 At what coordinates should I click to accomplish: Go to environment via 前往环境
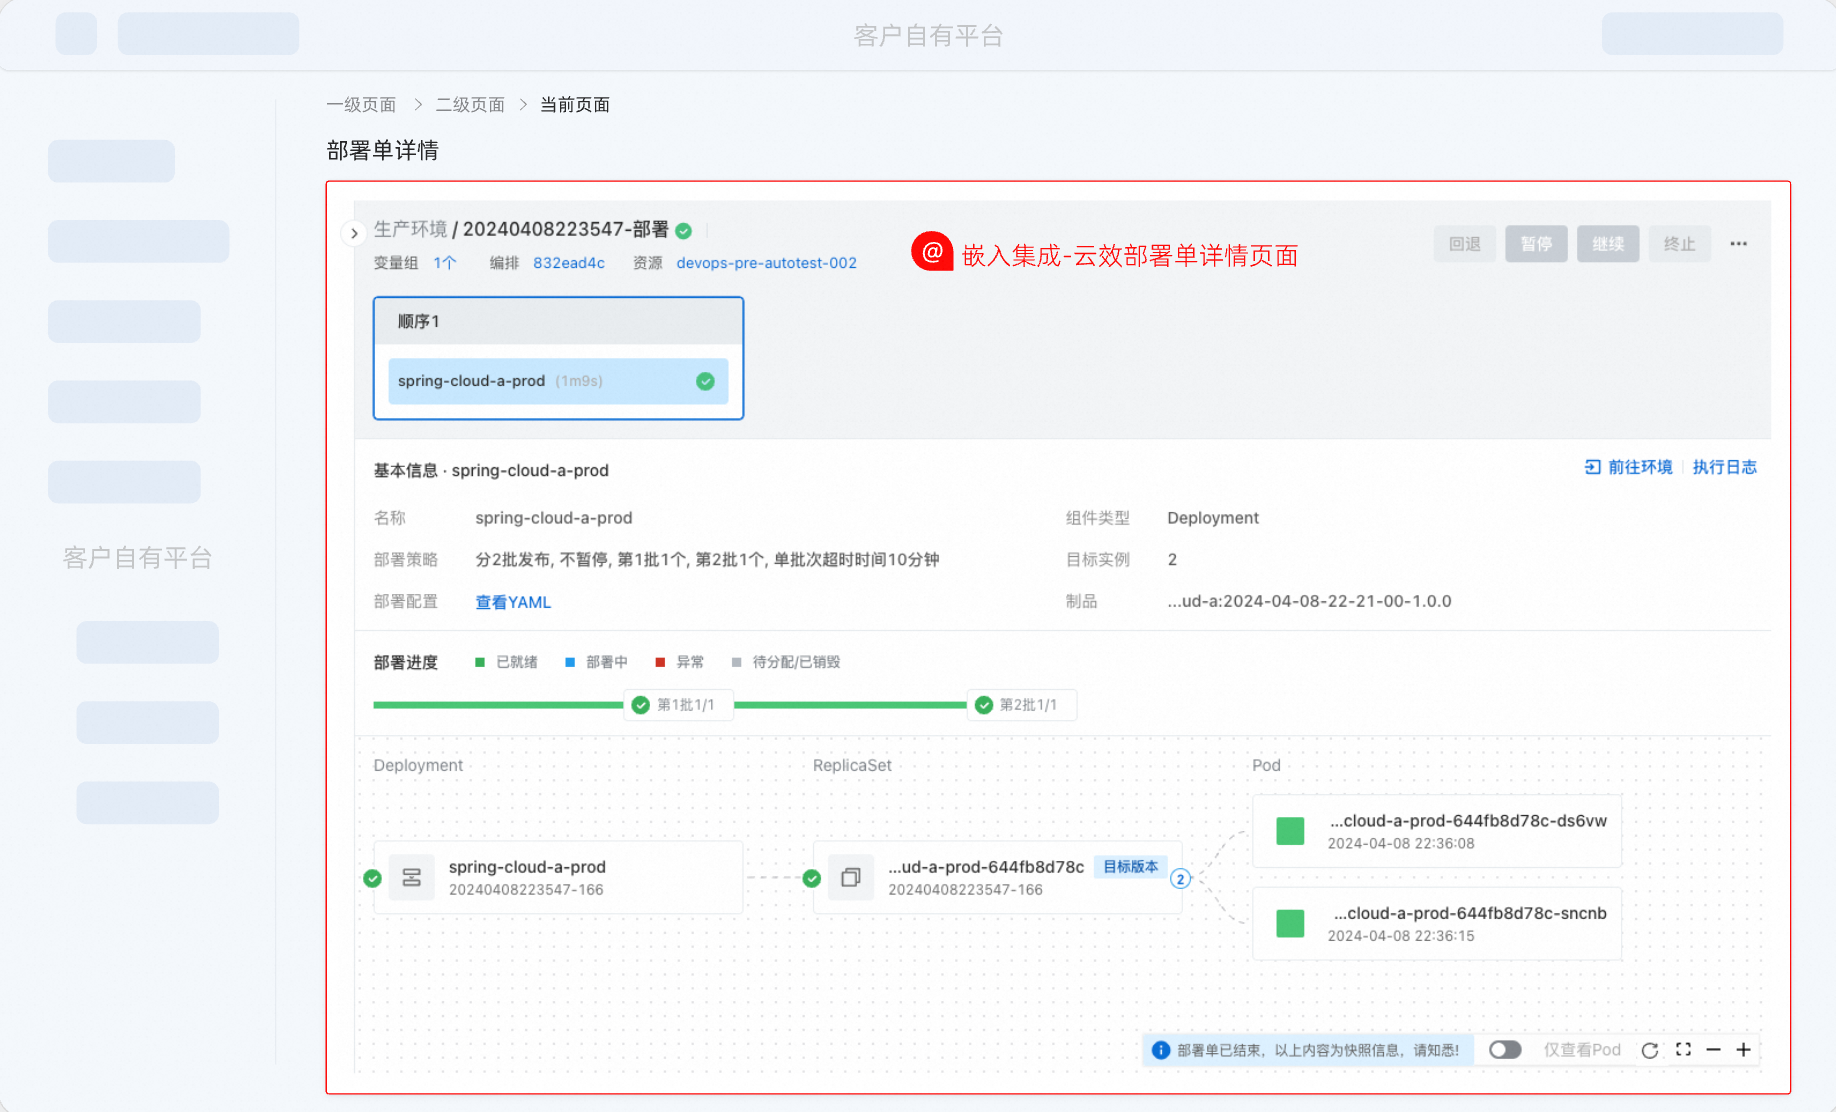(x=1639, y=467)
